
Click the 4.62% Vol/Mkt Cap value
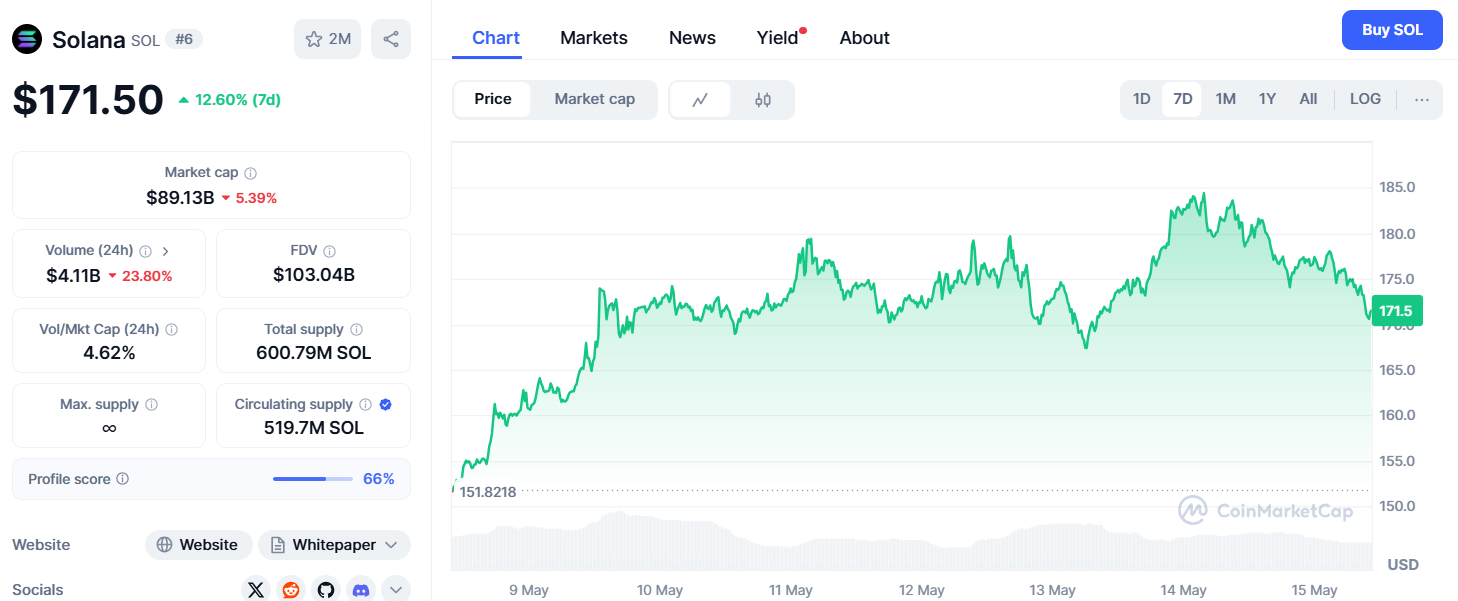click(x=109, y=353)
